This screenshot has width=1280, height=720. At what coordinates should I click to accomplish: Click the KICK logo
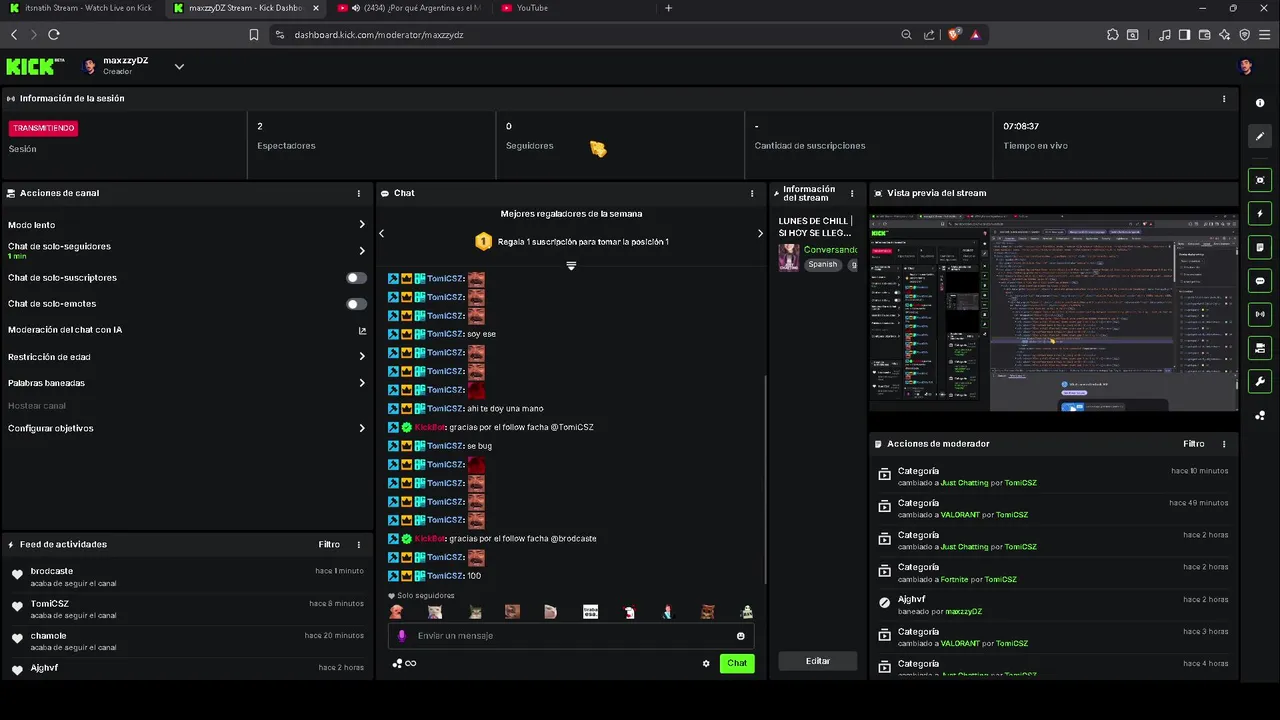[35, 67]
